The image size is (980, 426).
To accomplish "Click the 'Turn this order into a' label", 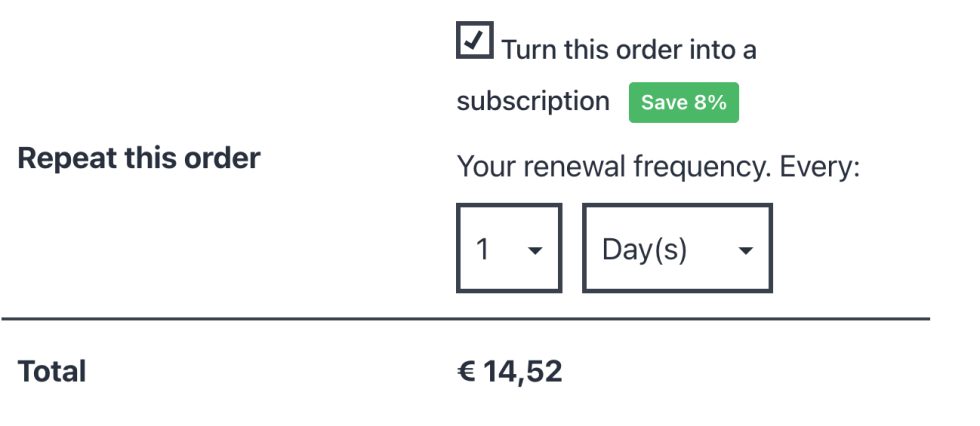I will pos(628,50).
